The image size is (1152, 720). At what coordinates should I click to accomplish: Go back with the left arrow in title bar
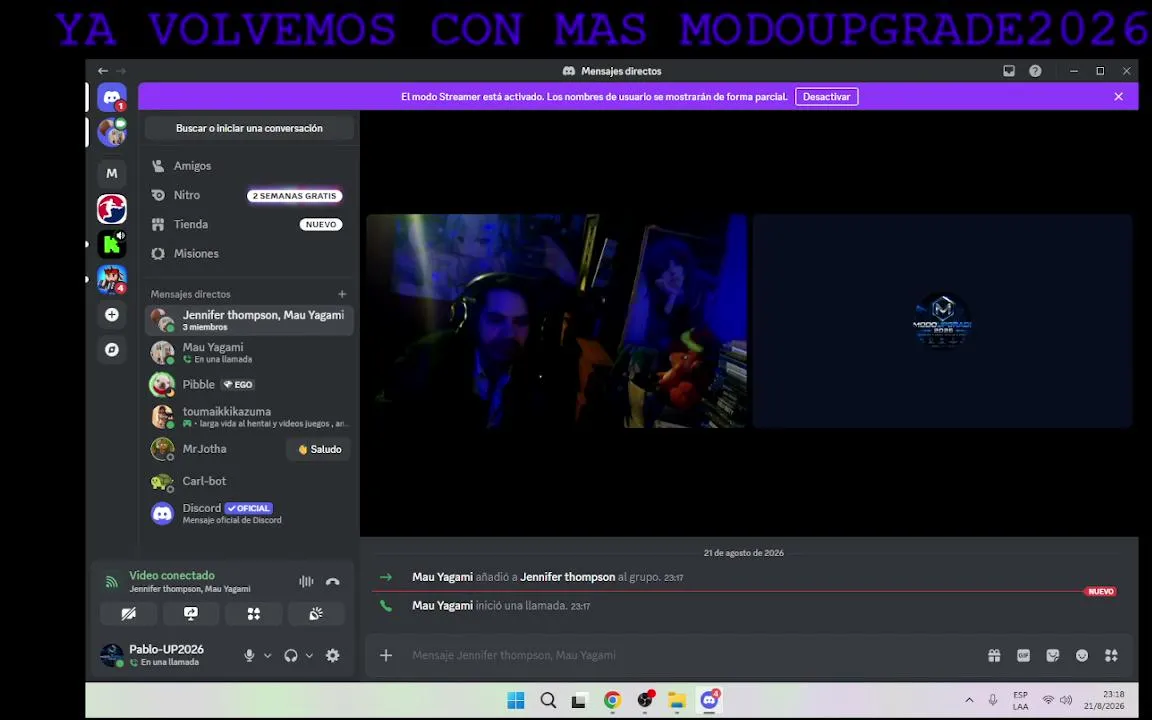click(x=103, y=71)
